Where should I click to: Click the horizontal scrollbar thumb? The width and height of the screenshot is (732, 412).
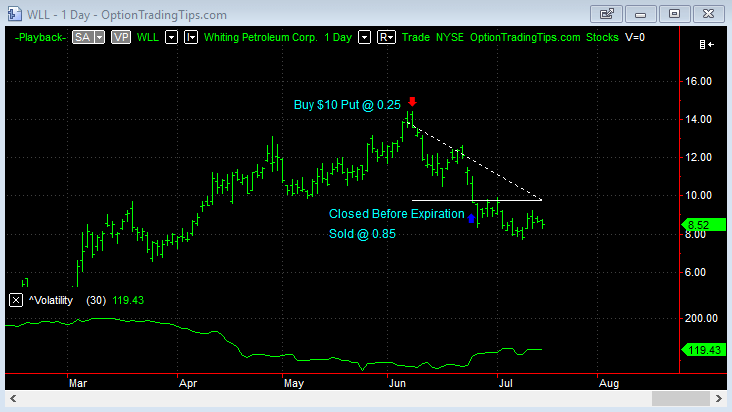[681, 398]
